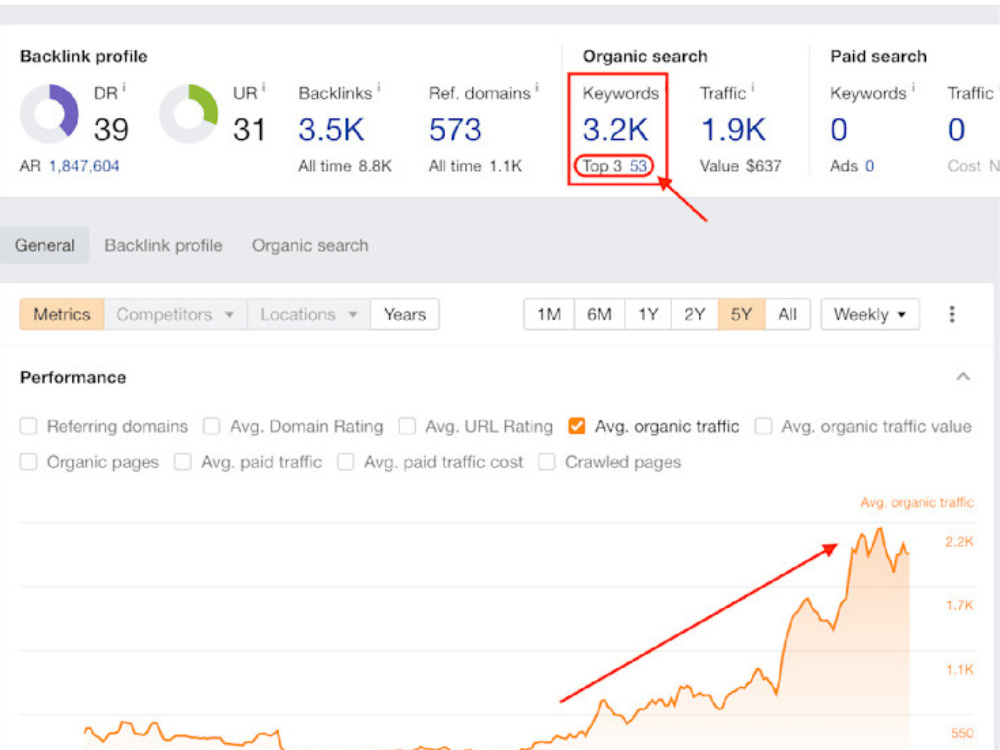This screenshot has width=1000, height=750.
Task: Enable the Avg. Domain Rating checkbox
Action: [x=212, y=426]
